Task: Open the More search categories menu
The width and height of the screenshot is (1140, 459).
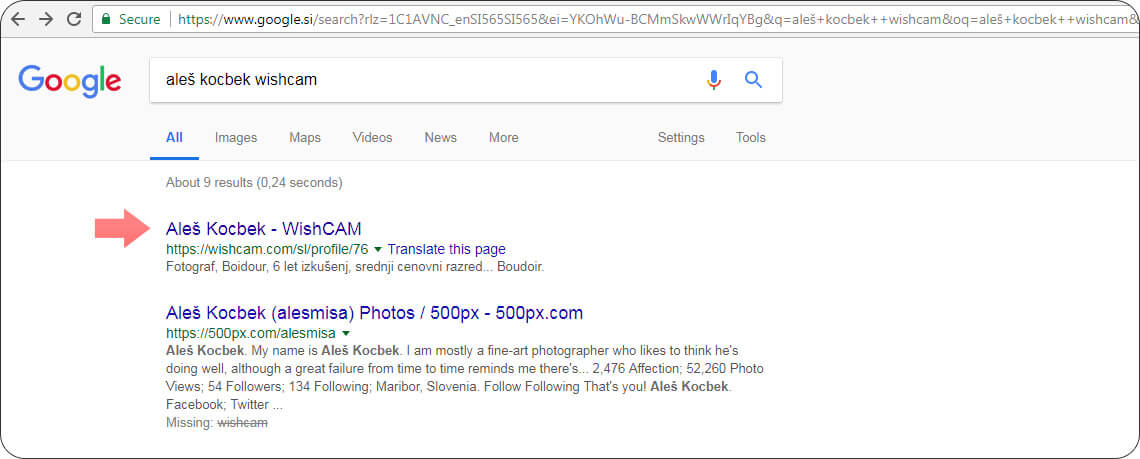Action: point(503,138)
